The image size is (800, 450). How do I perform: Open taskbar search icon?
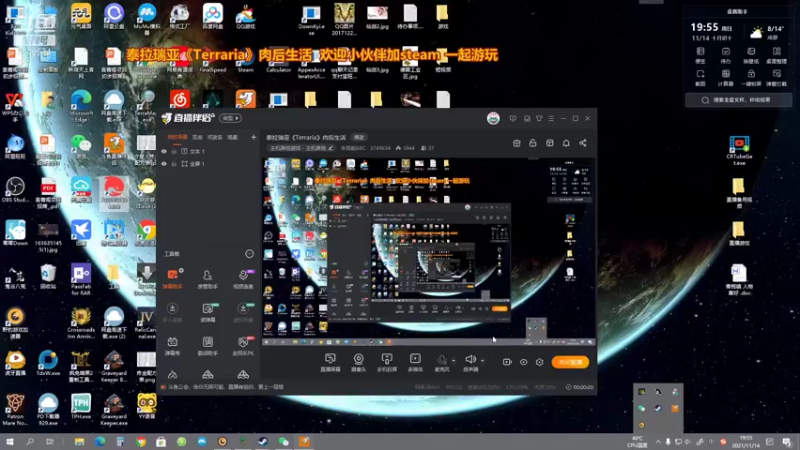tap(30, 442)
